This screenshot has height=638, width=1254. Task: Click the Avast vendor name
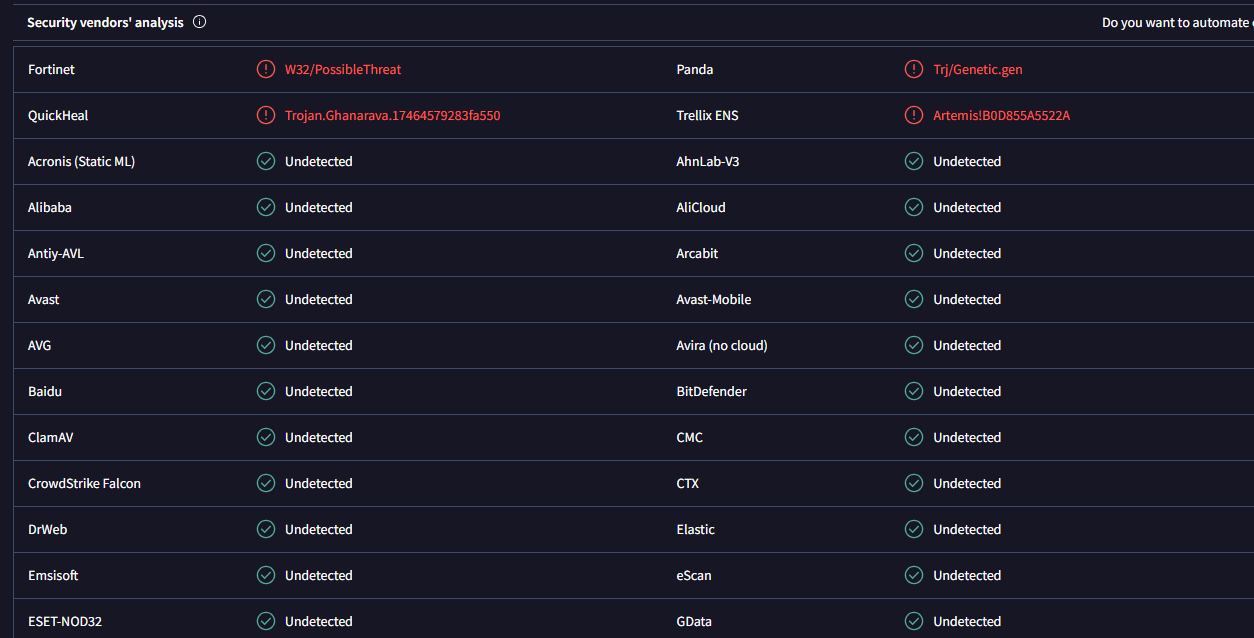pyautogui.click(x=44, y=299)
